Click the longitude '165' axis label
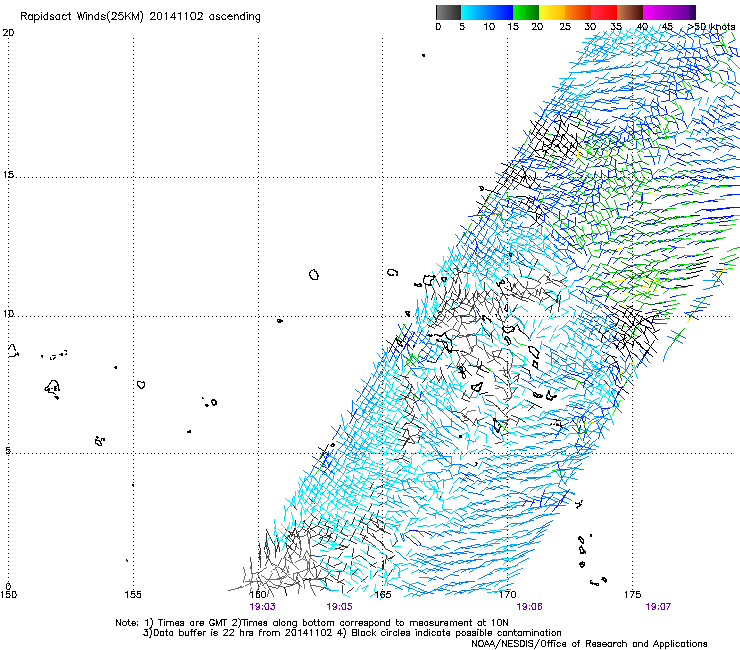 pyautogui.click(x=383, y=594)
